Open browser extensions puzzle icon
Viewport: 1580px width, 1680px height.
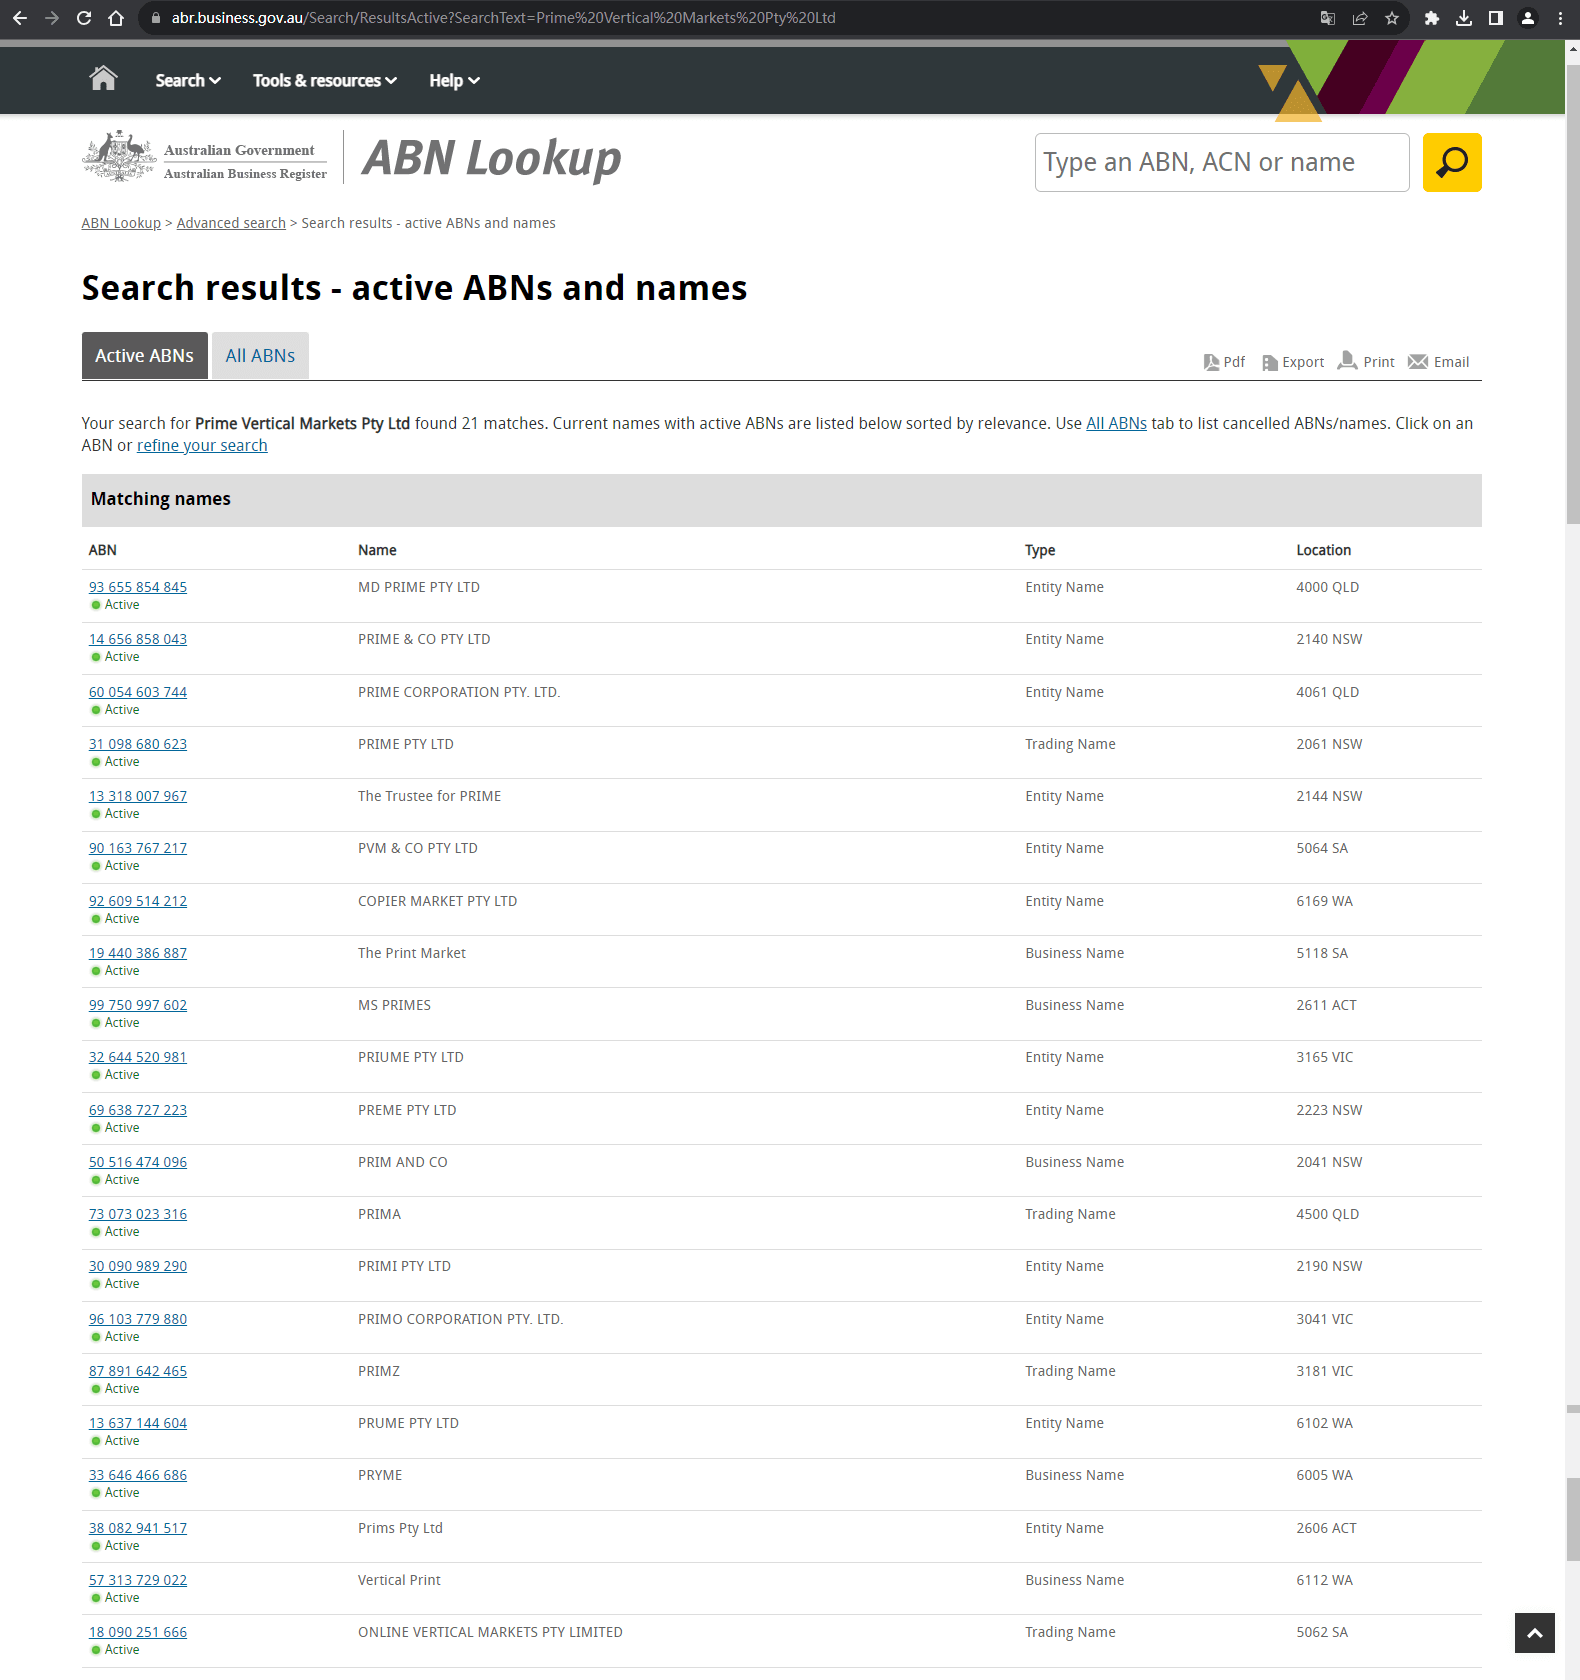(x=1432, y=18)
